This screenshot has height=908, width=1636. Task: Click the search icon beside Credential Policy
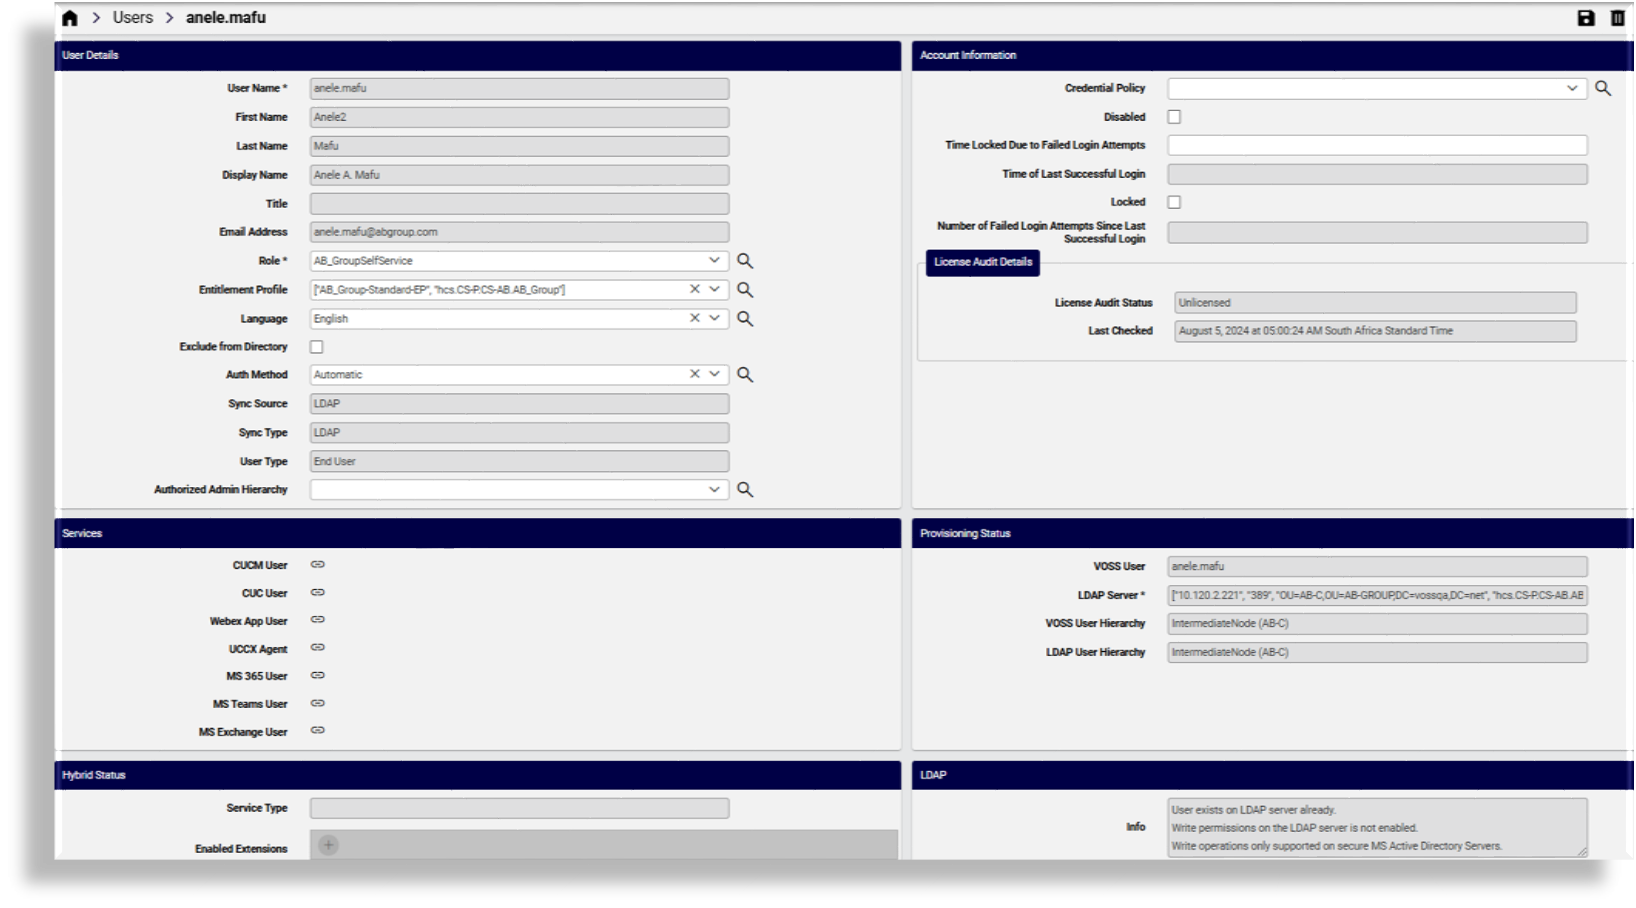[1603, 88]
